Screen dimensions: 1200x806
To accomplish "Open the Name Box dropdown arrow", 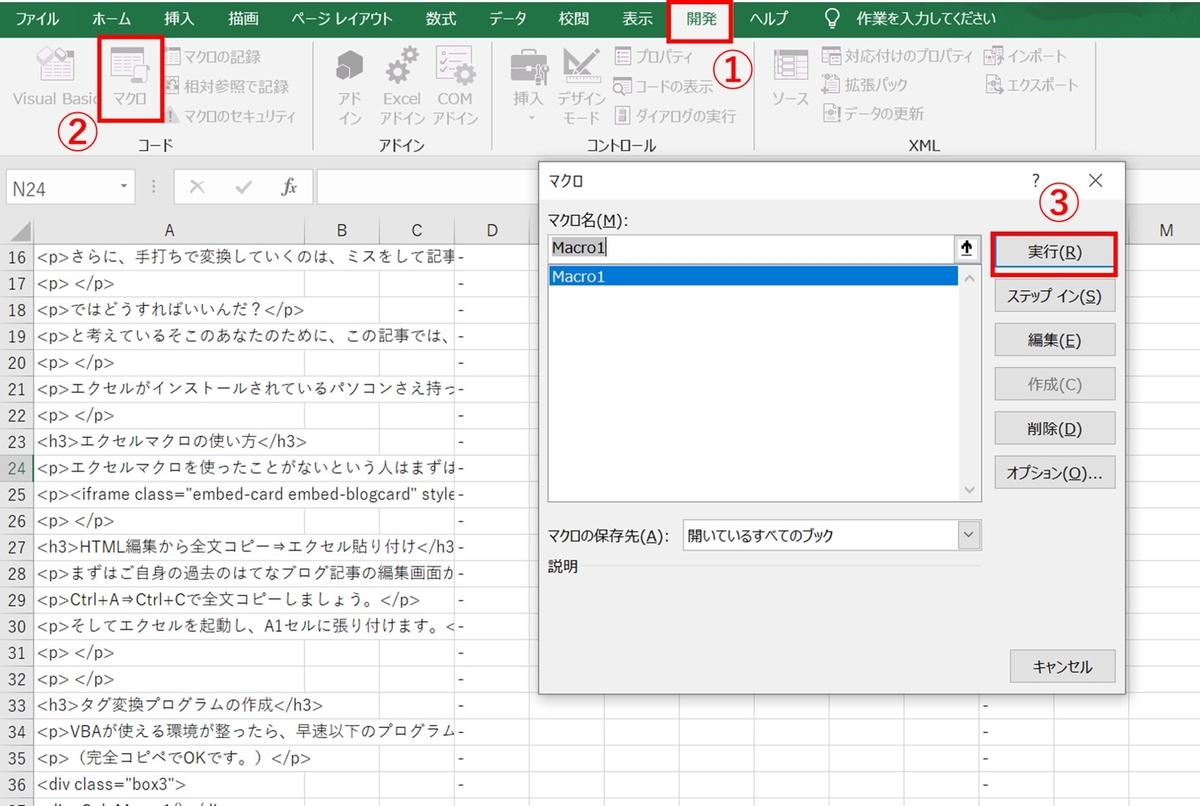I will (124, 187).
